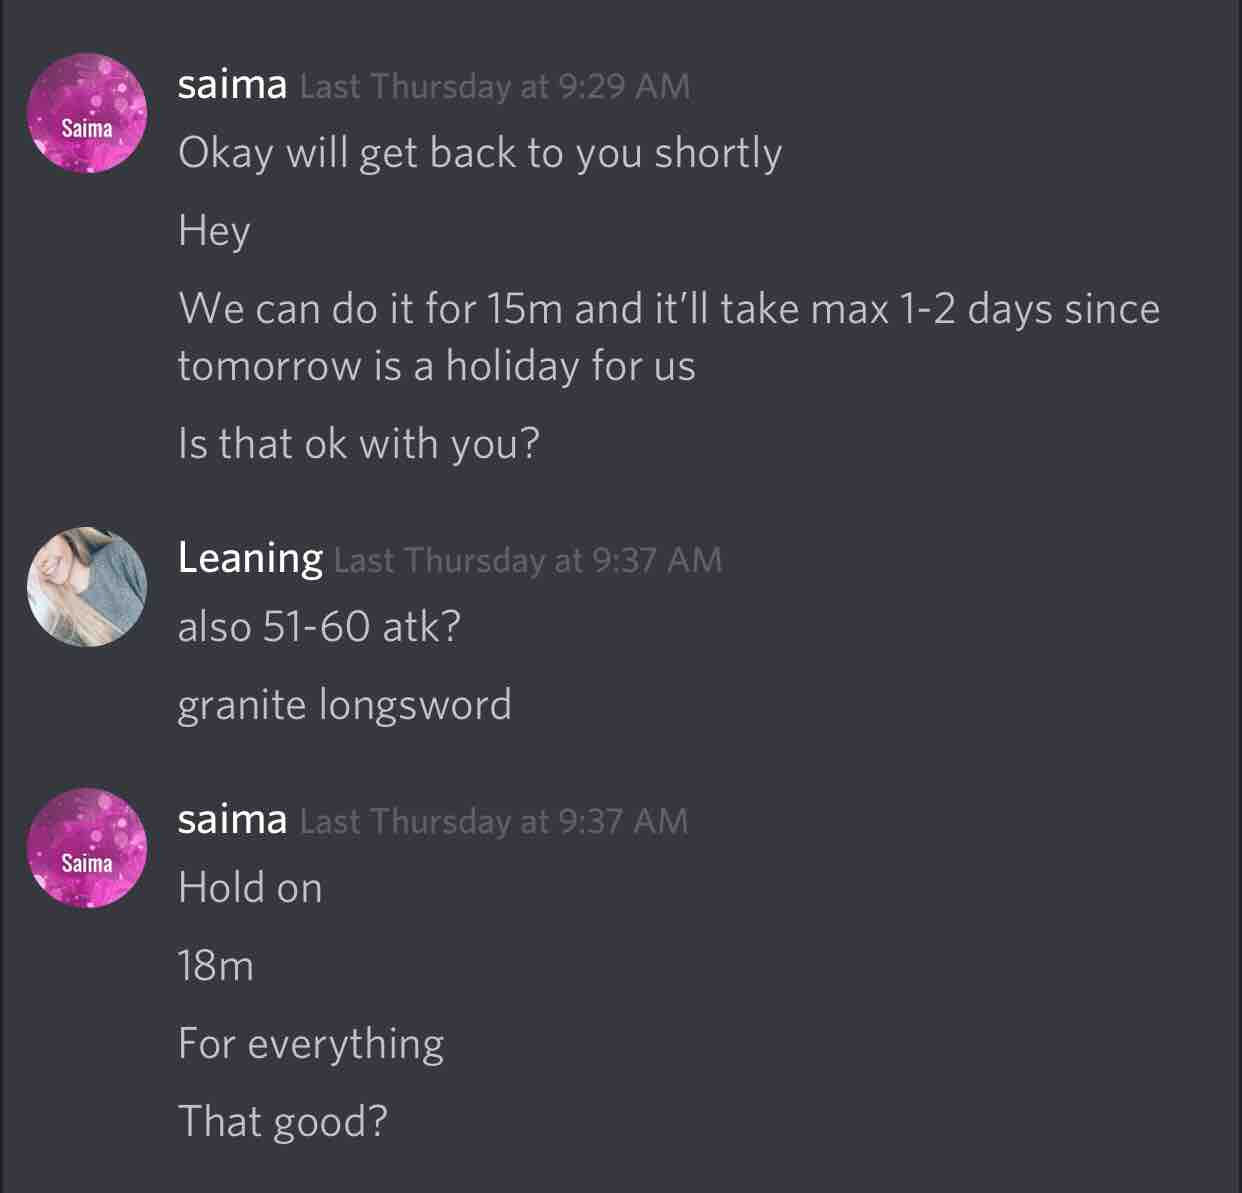This screenshot has height=1193, width=1242.
Task: Select saima username at 9:29 AM
Action: point(232,85)
